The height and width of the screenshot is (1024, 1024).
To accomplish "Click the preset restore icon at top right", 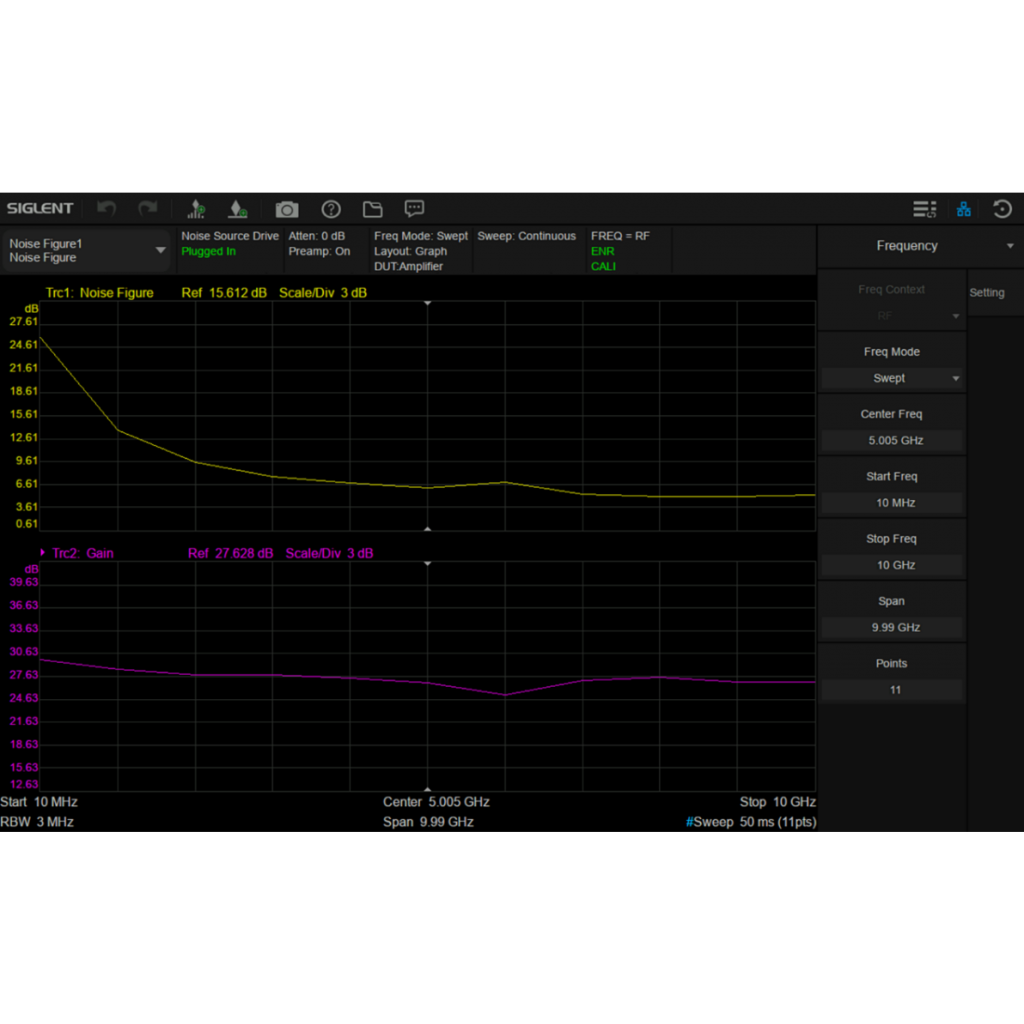I will coord(1002,209).
